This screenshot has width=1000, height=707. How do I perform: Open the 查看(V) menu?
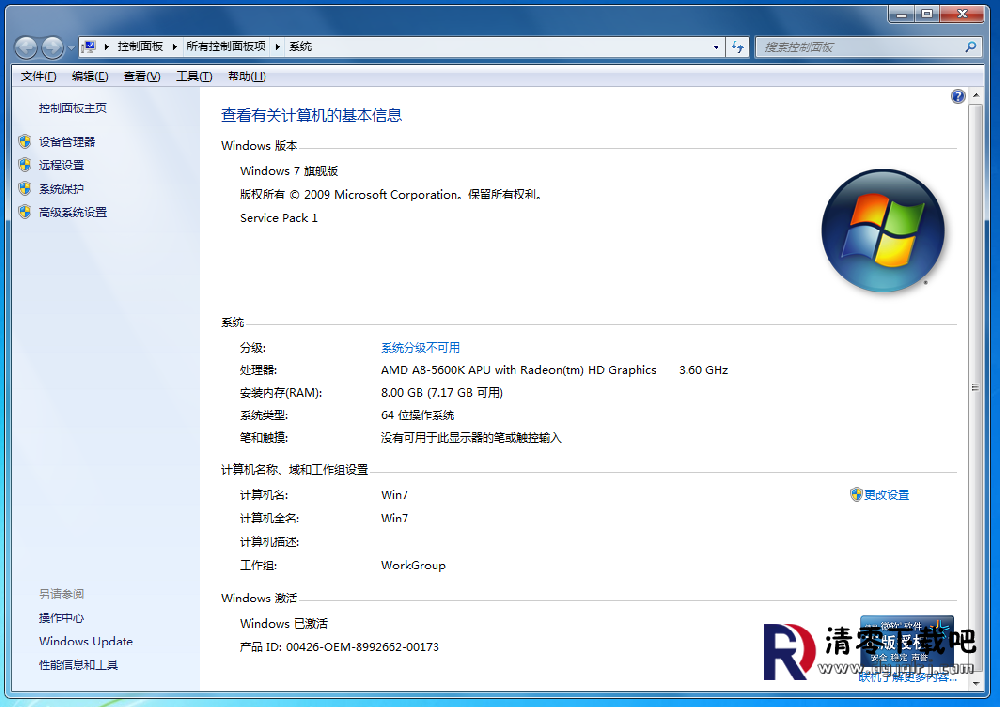pos(142,77)
